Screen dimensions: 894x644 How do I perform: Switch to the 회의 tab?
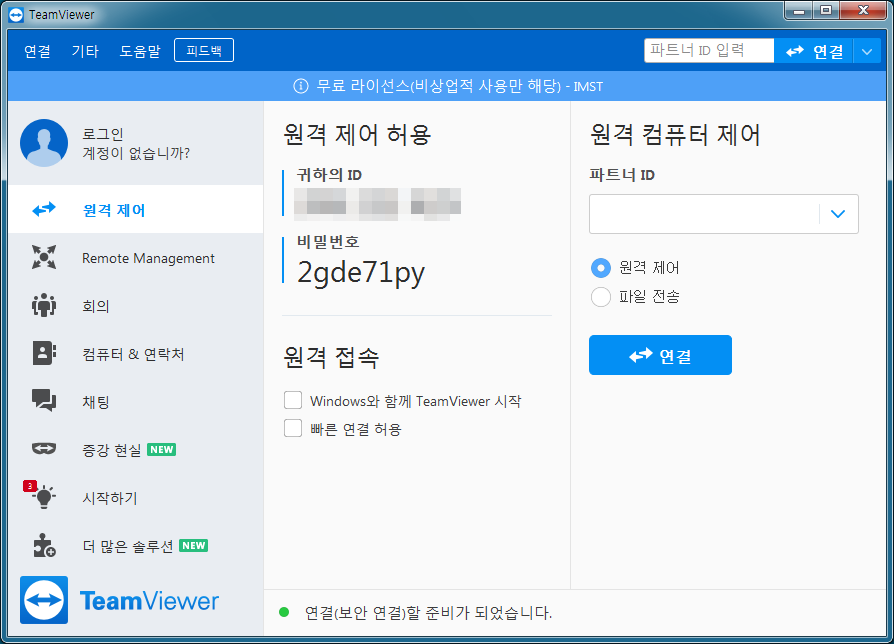(x=136, y=305)
